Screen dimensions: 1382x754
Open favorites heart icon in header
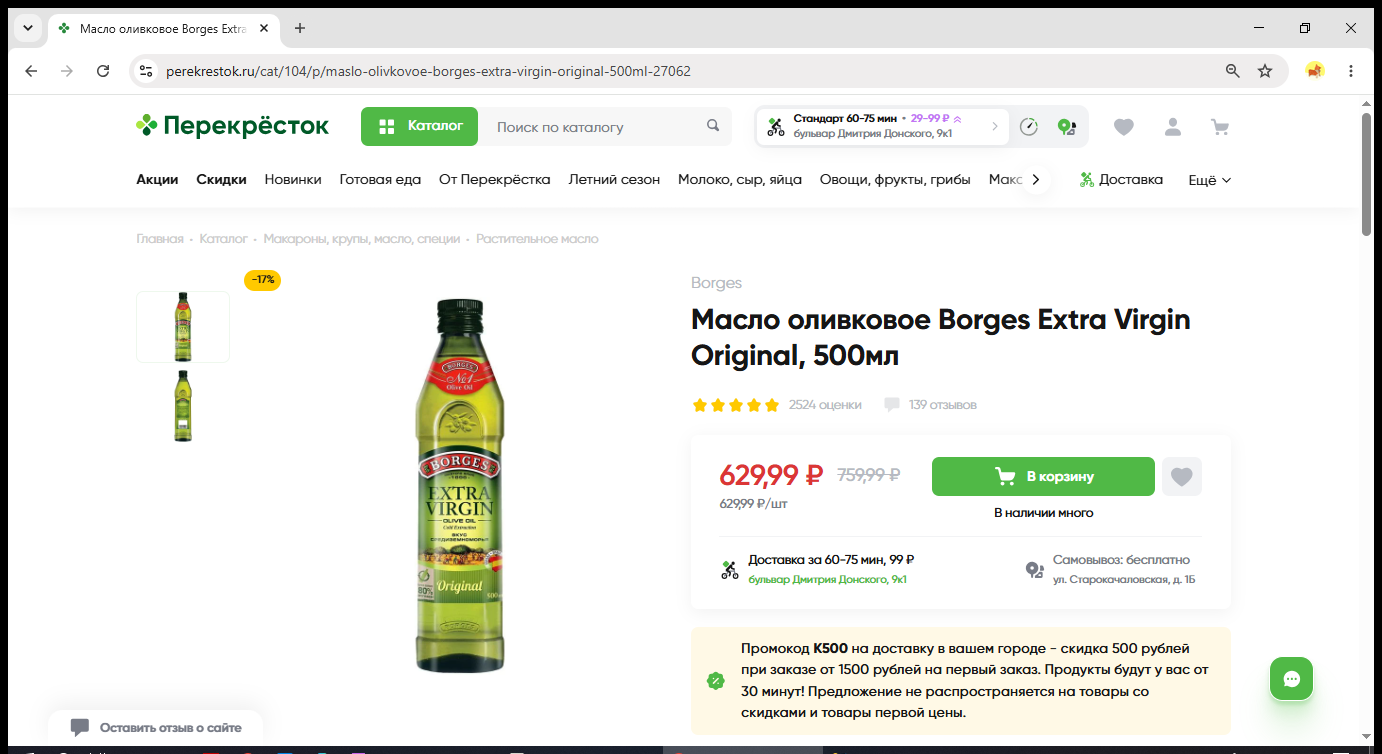point(1124,127)
